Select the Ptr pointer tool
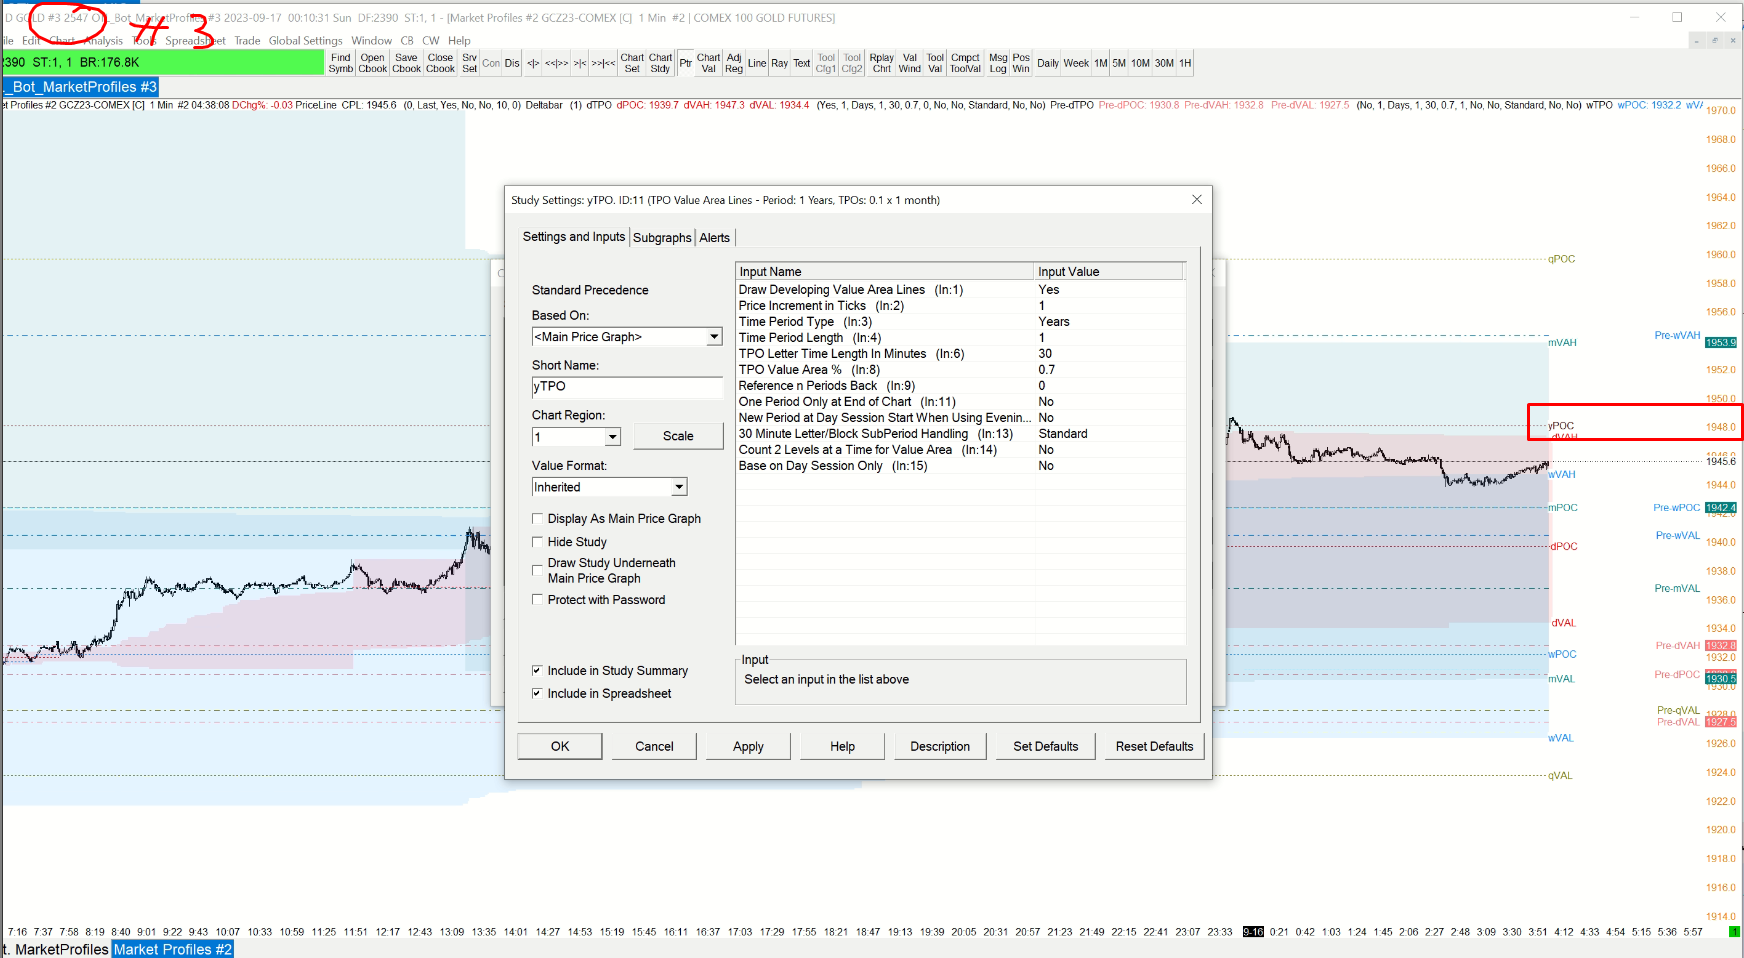The image size is (1744, 958). point(685,63)
